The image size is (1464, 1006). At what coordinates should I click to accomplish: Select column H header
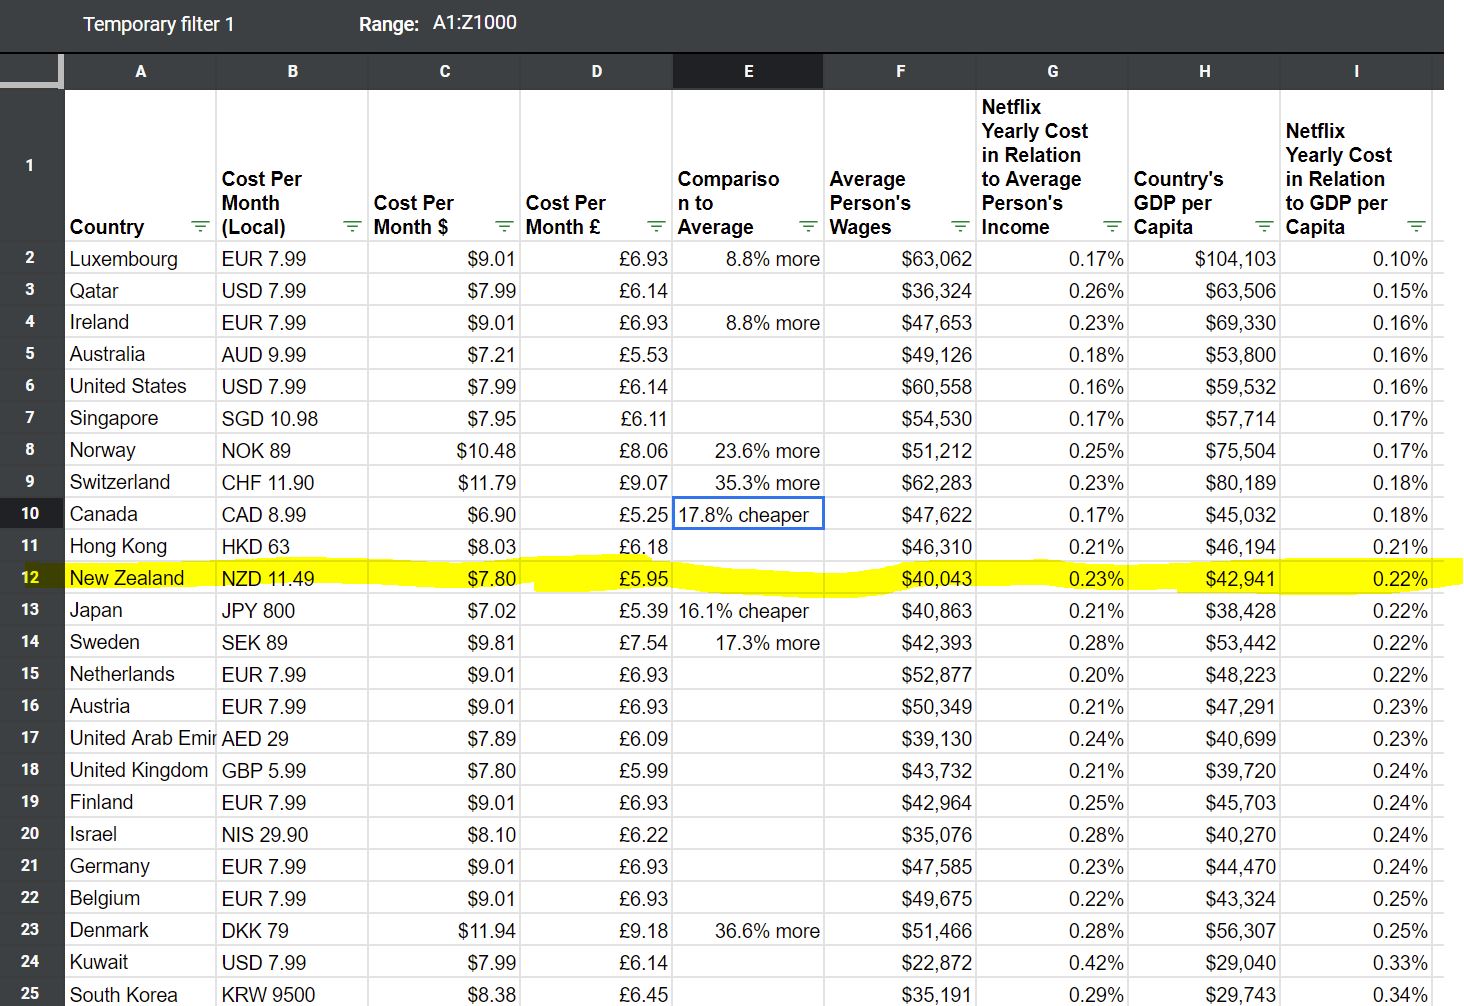(x=1204, y=72)
